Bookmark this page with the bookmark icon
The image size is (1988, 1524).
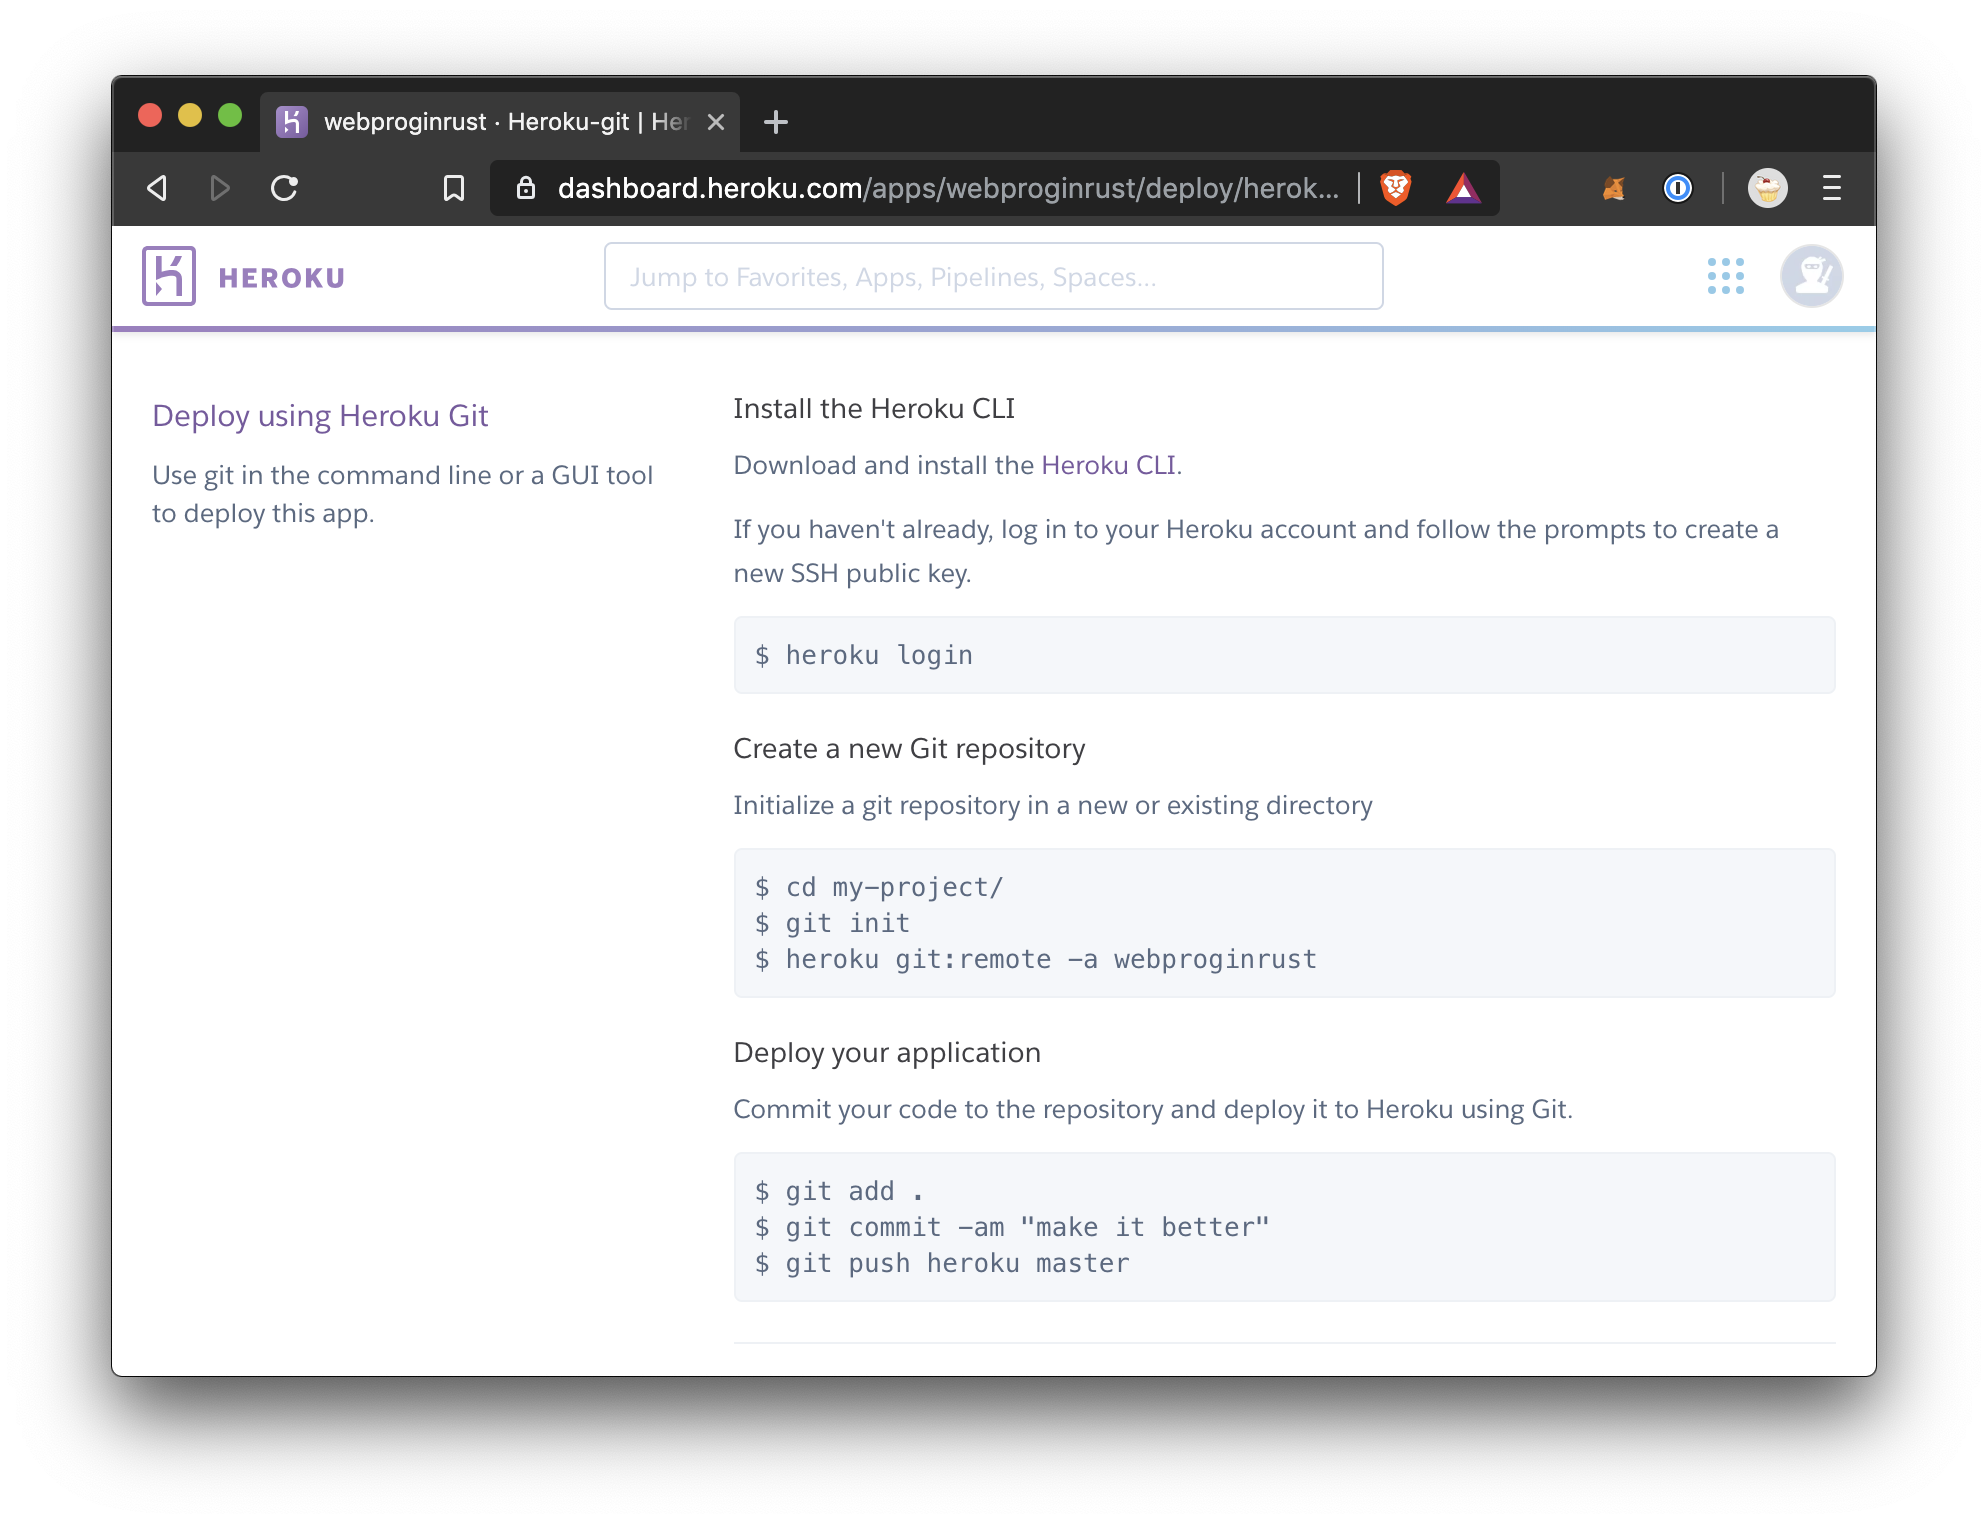tap(454, 188)
